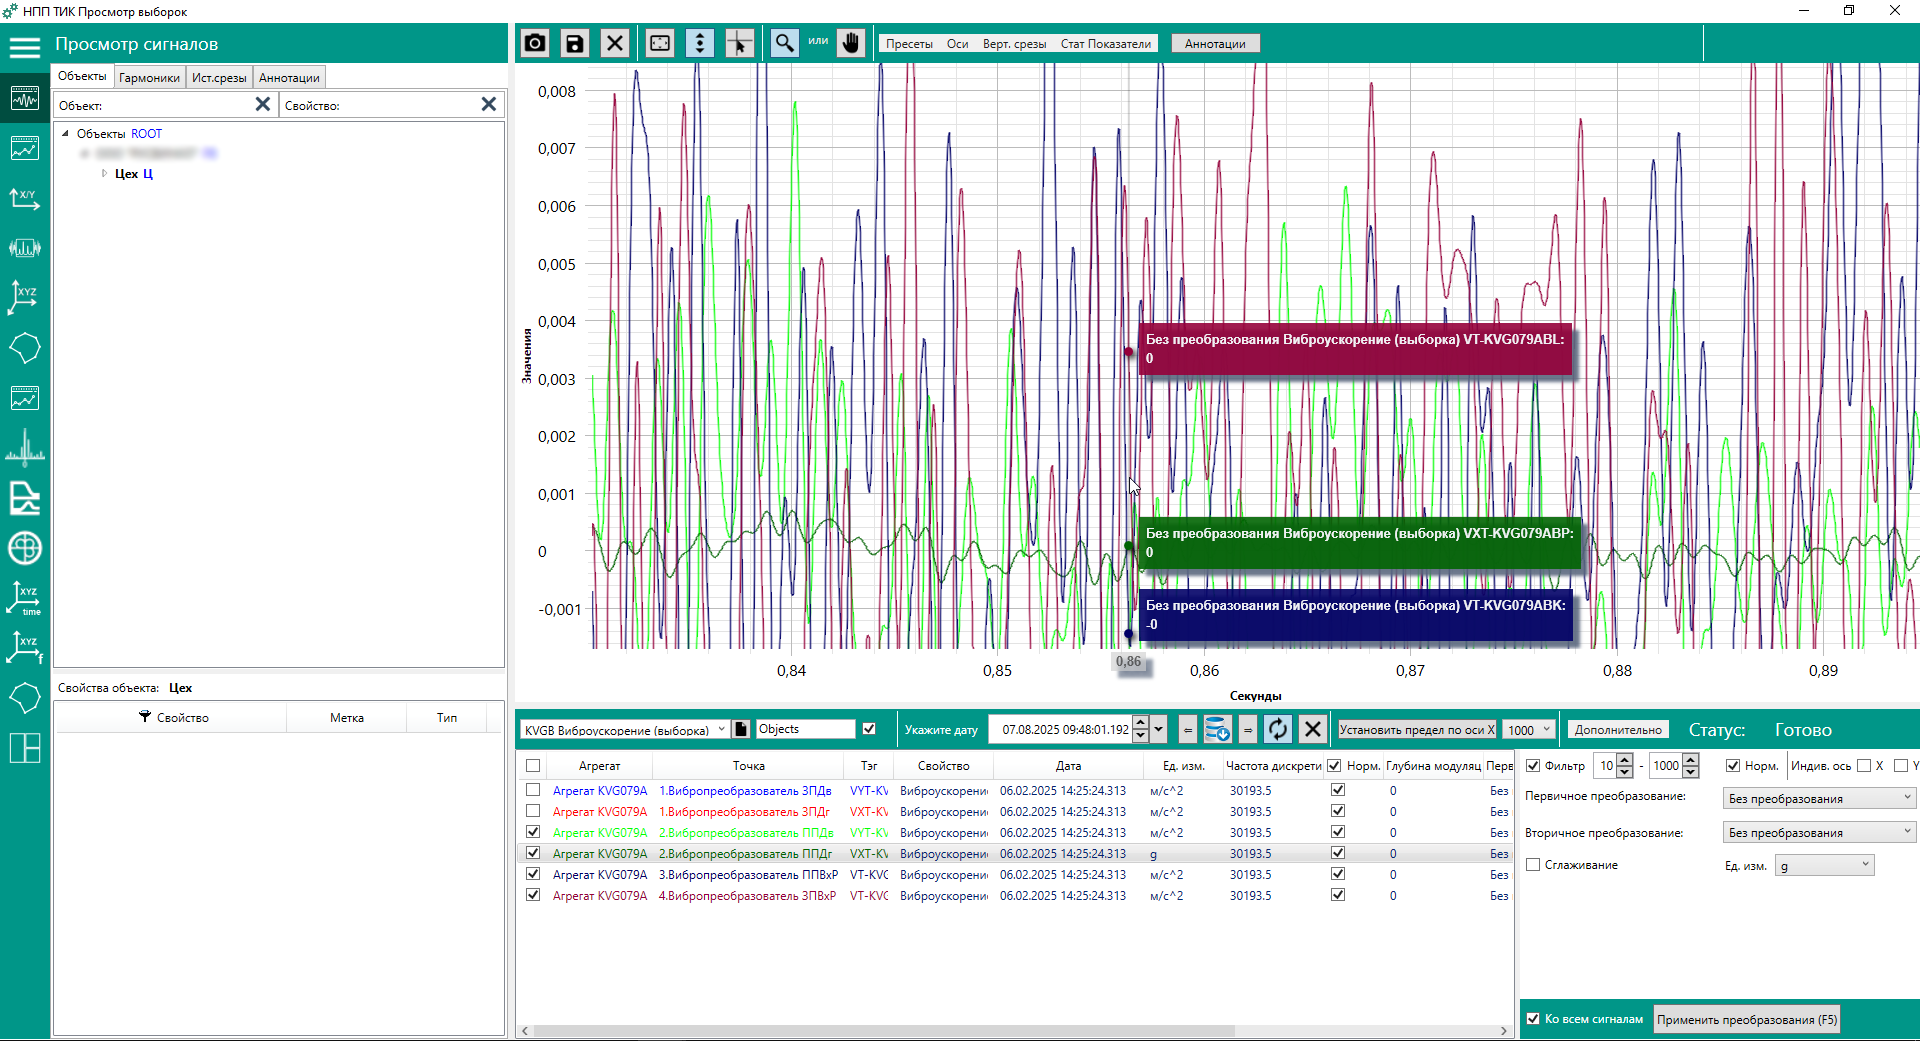The image size is (1920, 1041).
Task: Click the Аннотации button in chart toolbar
Action: click(1215, 44)
